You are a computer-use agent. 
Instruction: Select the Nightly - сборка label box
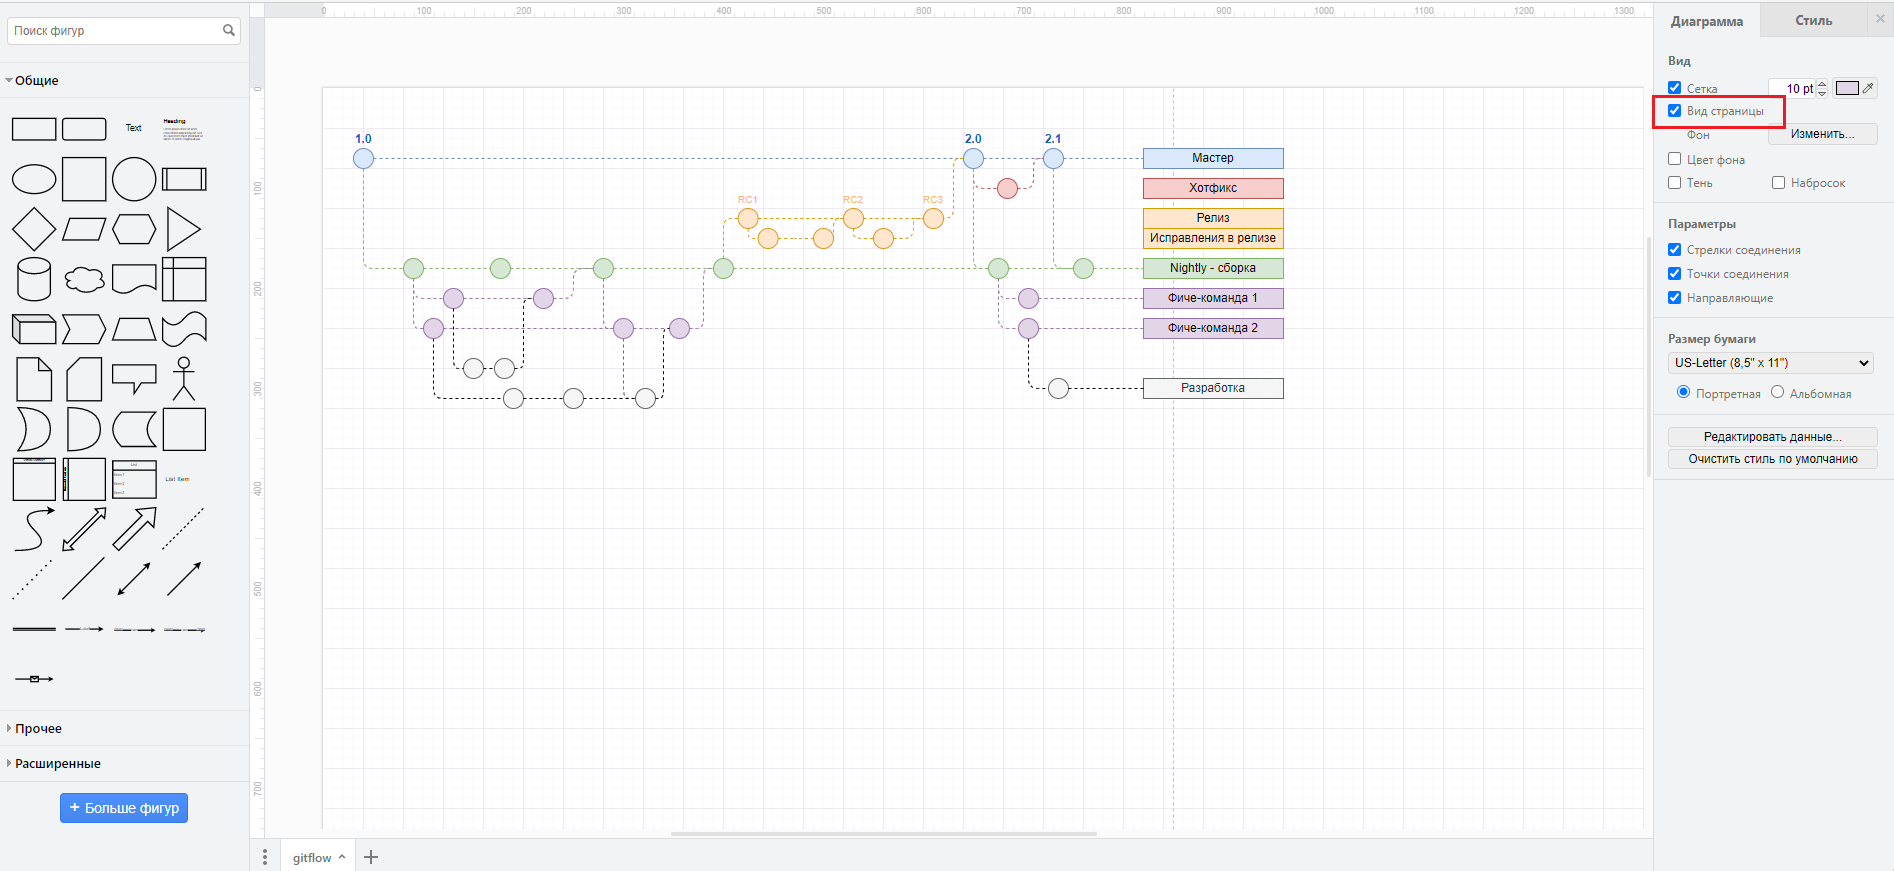(x=1213, y=268)
